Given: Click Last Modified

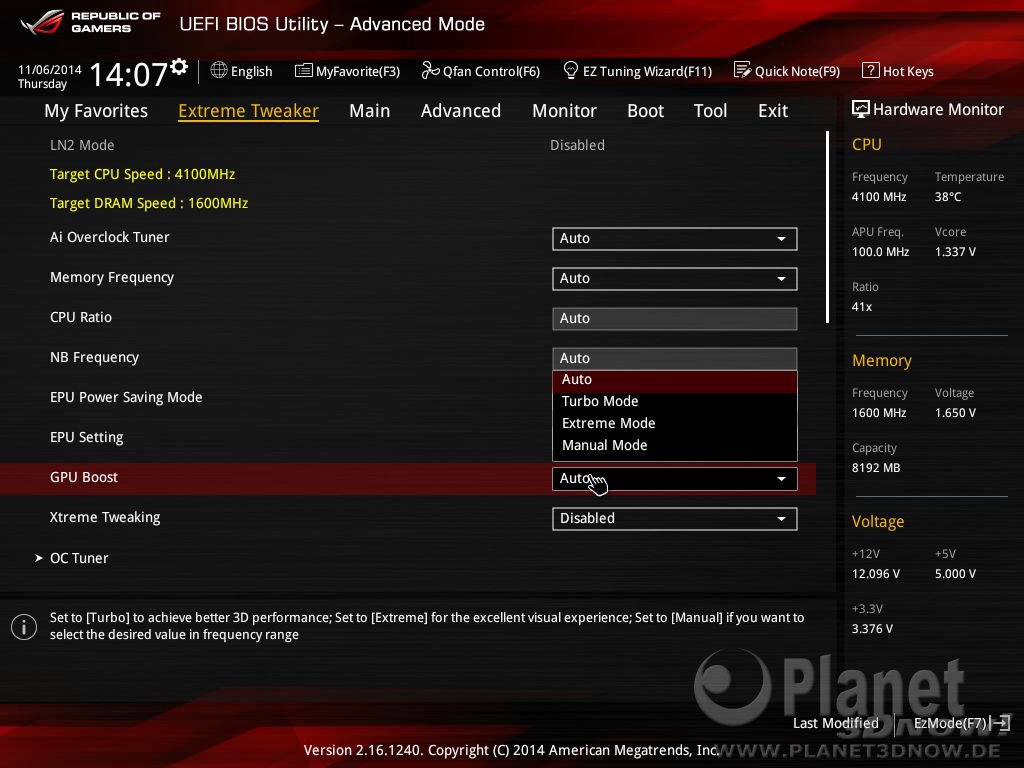Looking at the screenshot, I should tap(836, 723).
